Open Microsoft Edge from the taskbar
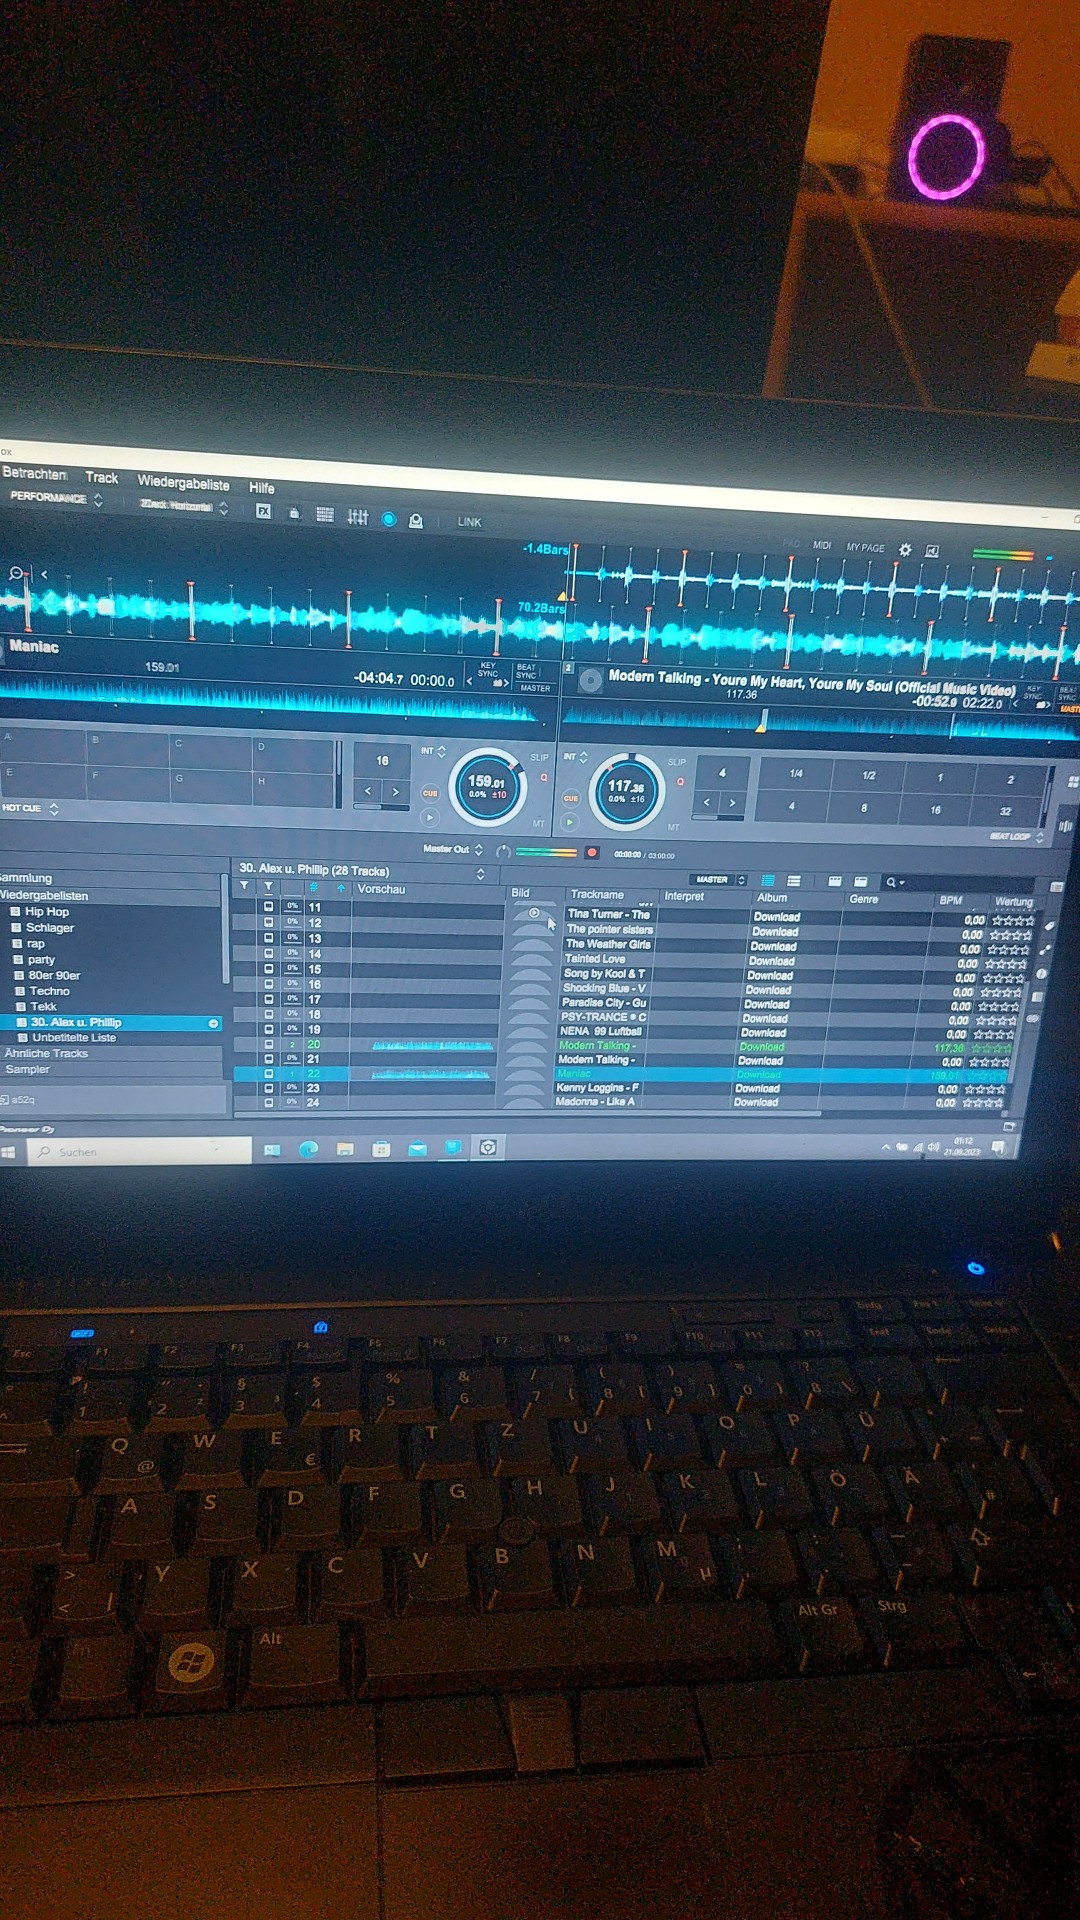The height and width of the screenshot is (1920, 1080). (x=308, y=1150)
